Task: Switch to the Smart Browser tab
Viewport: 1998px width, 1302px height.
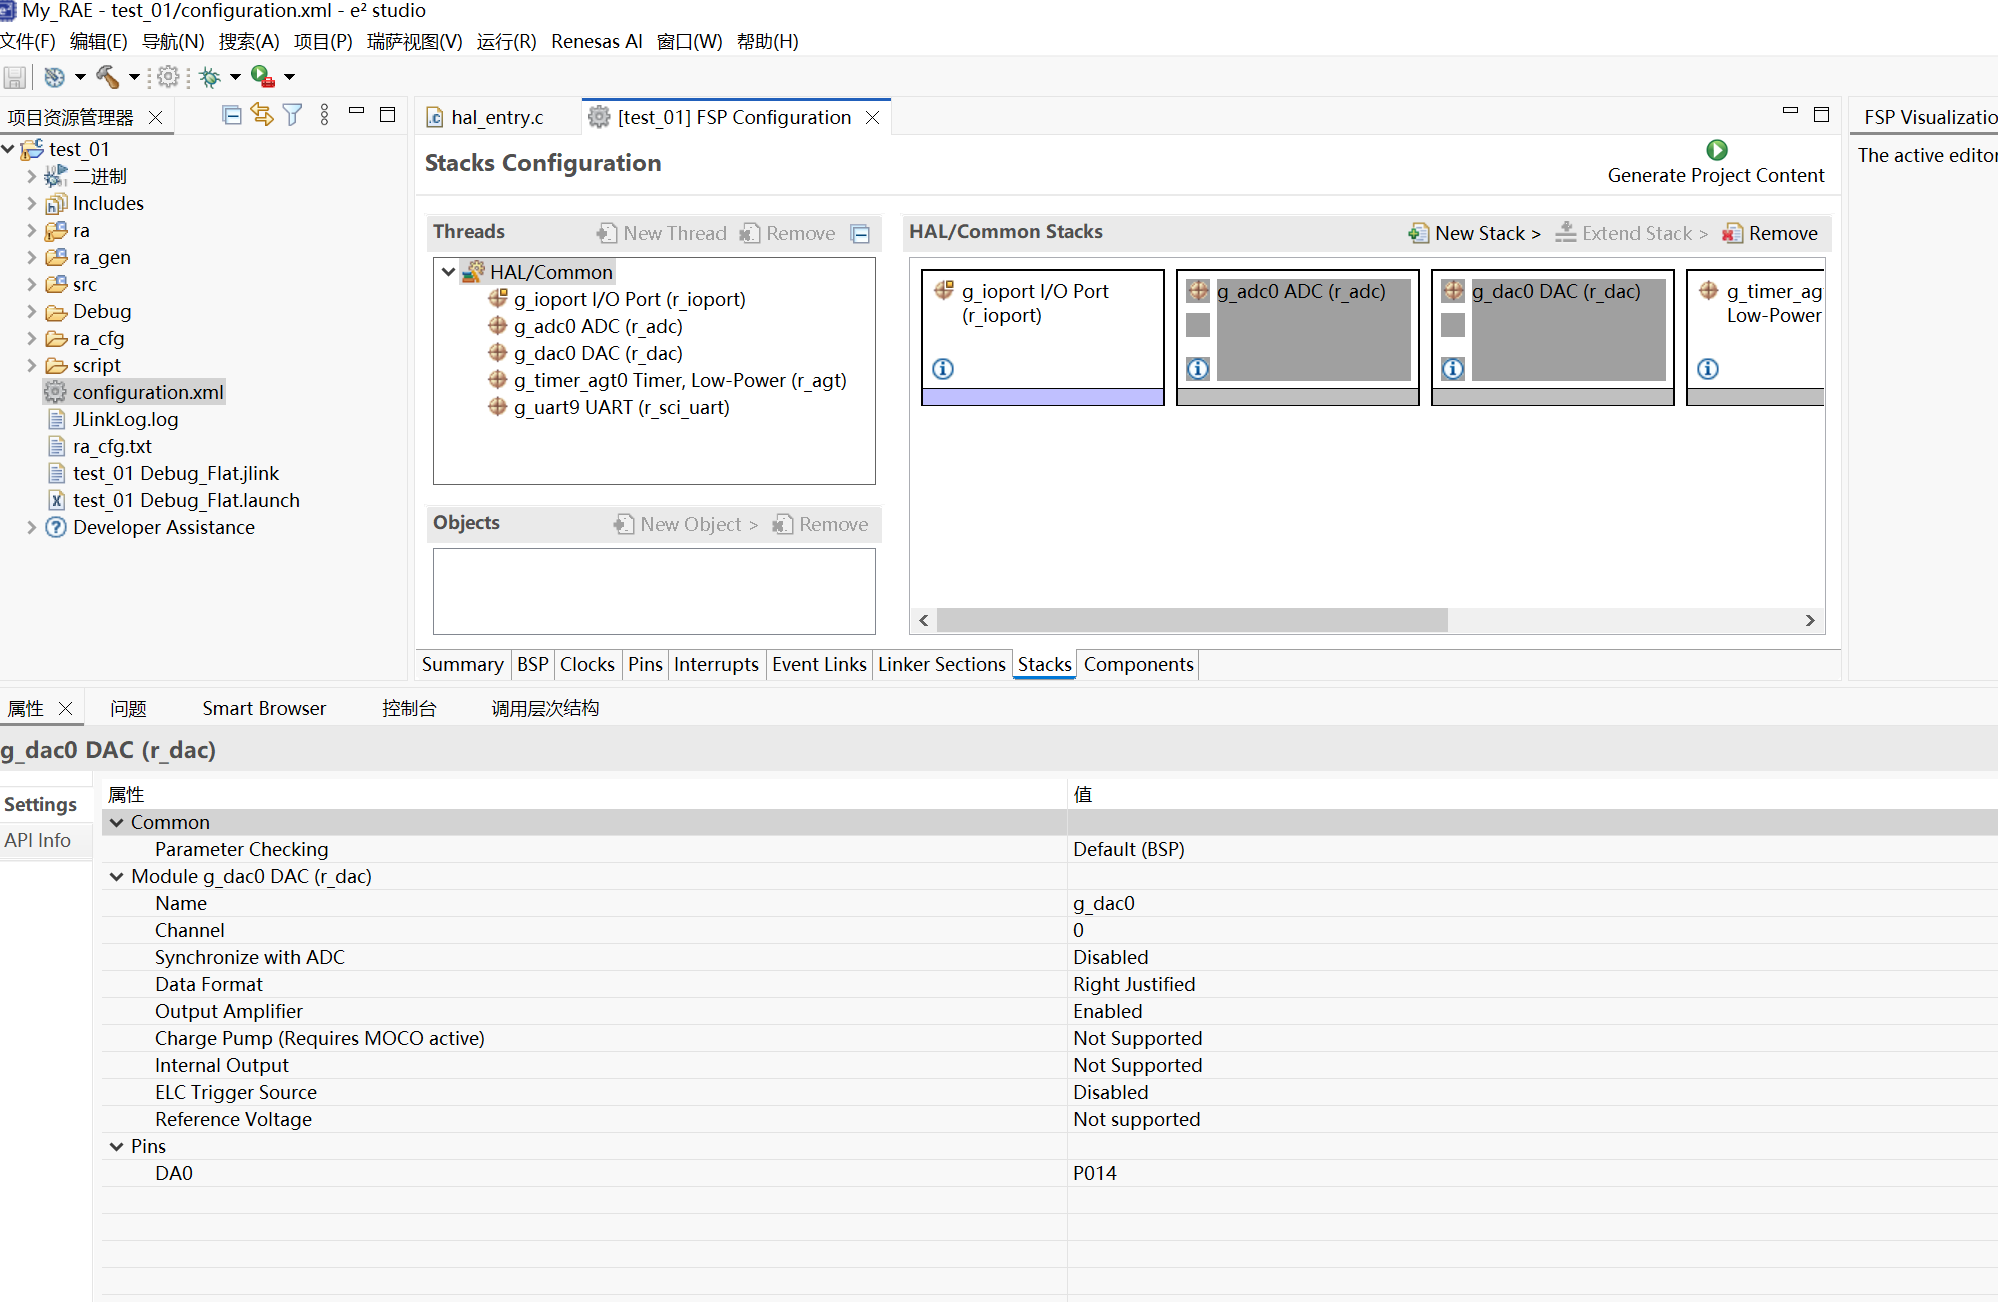Action: 264,708
